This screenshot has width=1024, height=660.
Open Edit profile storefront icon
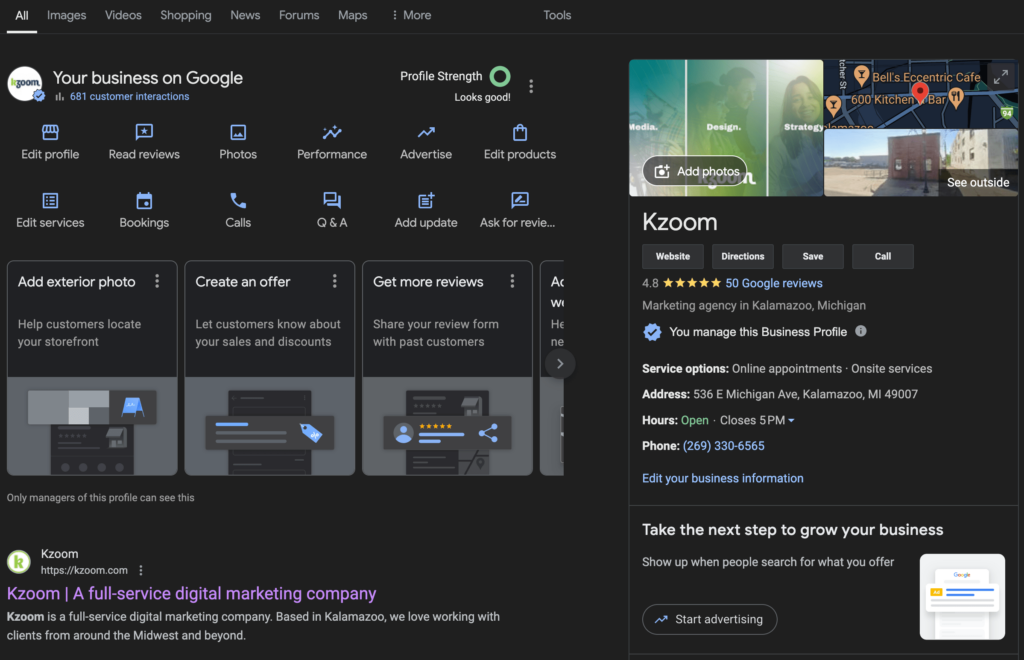[50, 133]
